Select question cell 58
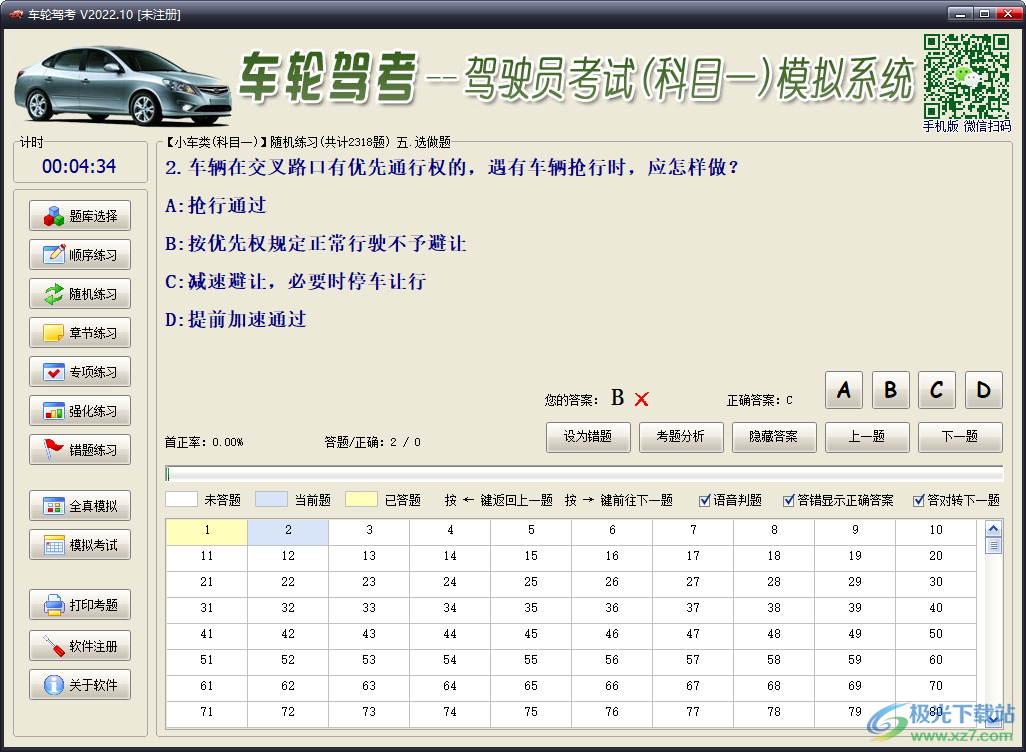 tap(774, 660)
